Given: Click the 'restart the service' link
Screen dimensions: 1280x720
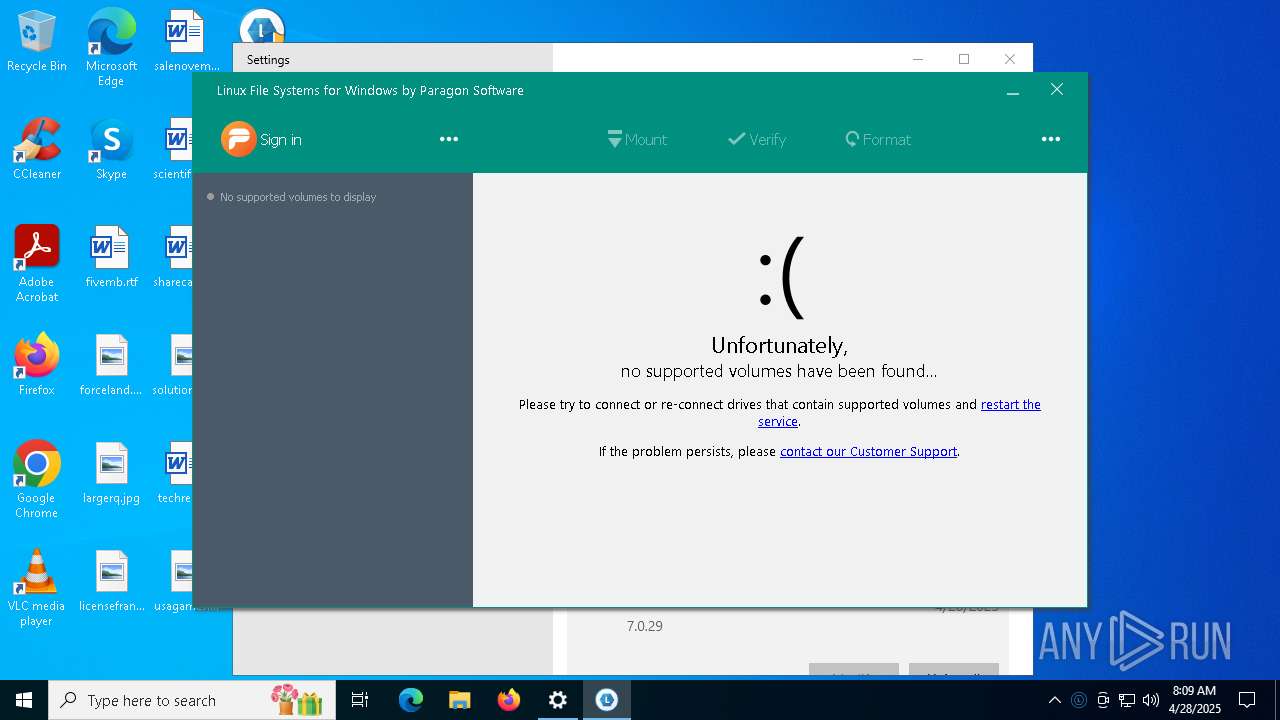Looking at the screenshot, I should pyautogui.click(x=899, y=413).
